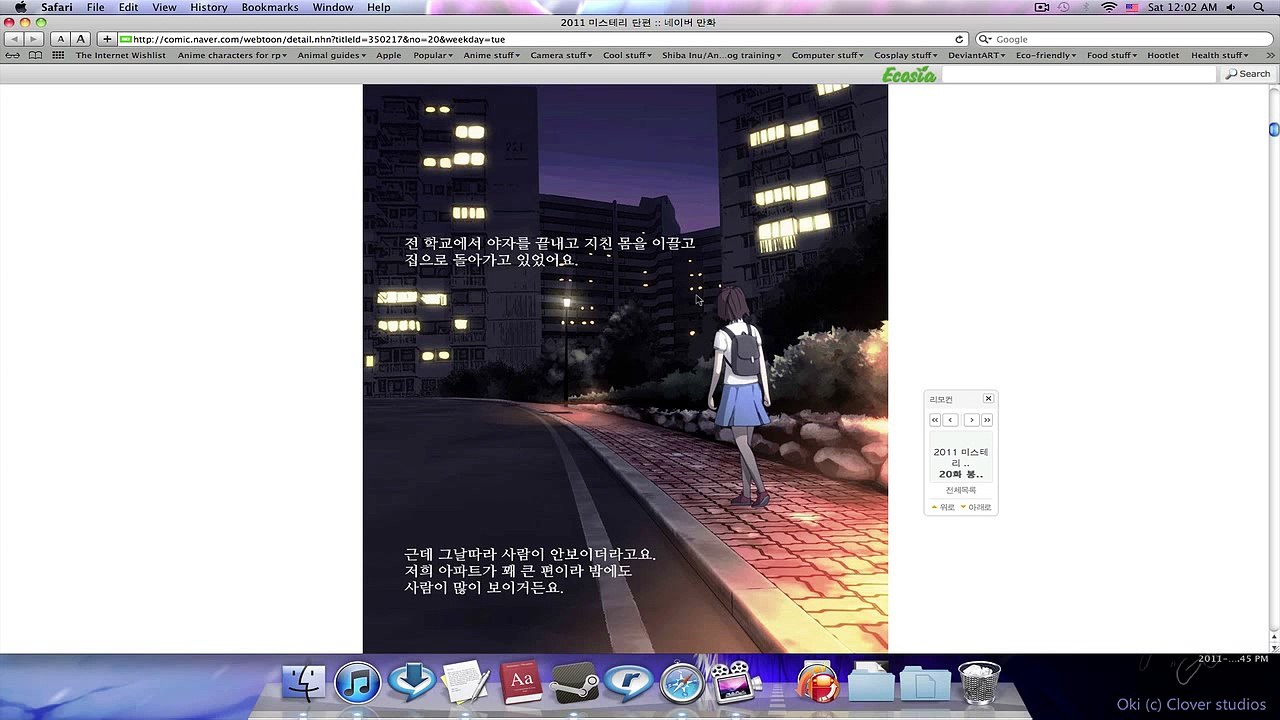Click the Ecosia Search button
The image size is (1280, 720).
[x=1248, y=74]
